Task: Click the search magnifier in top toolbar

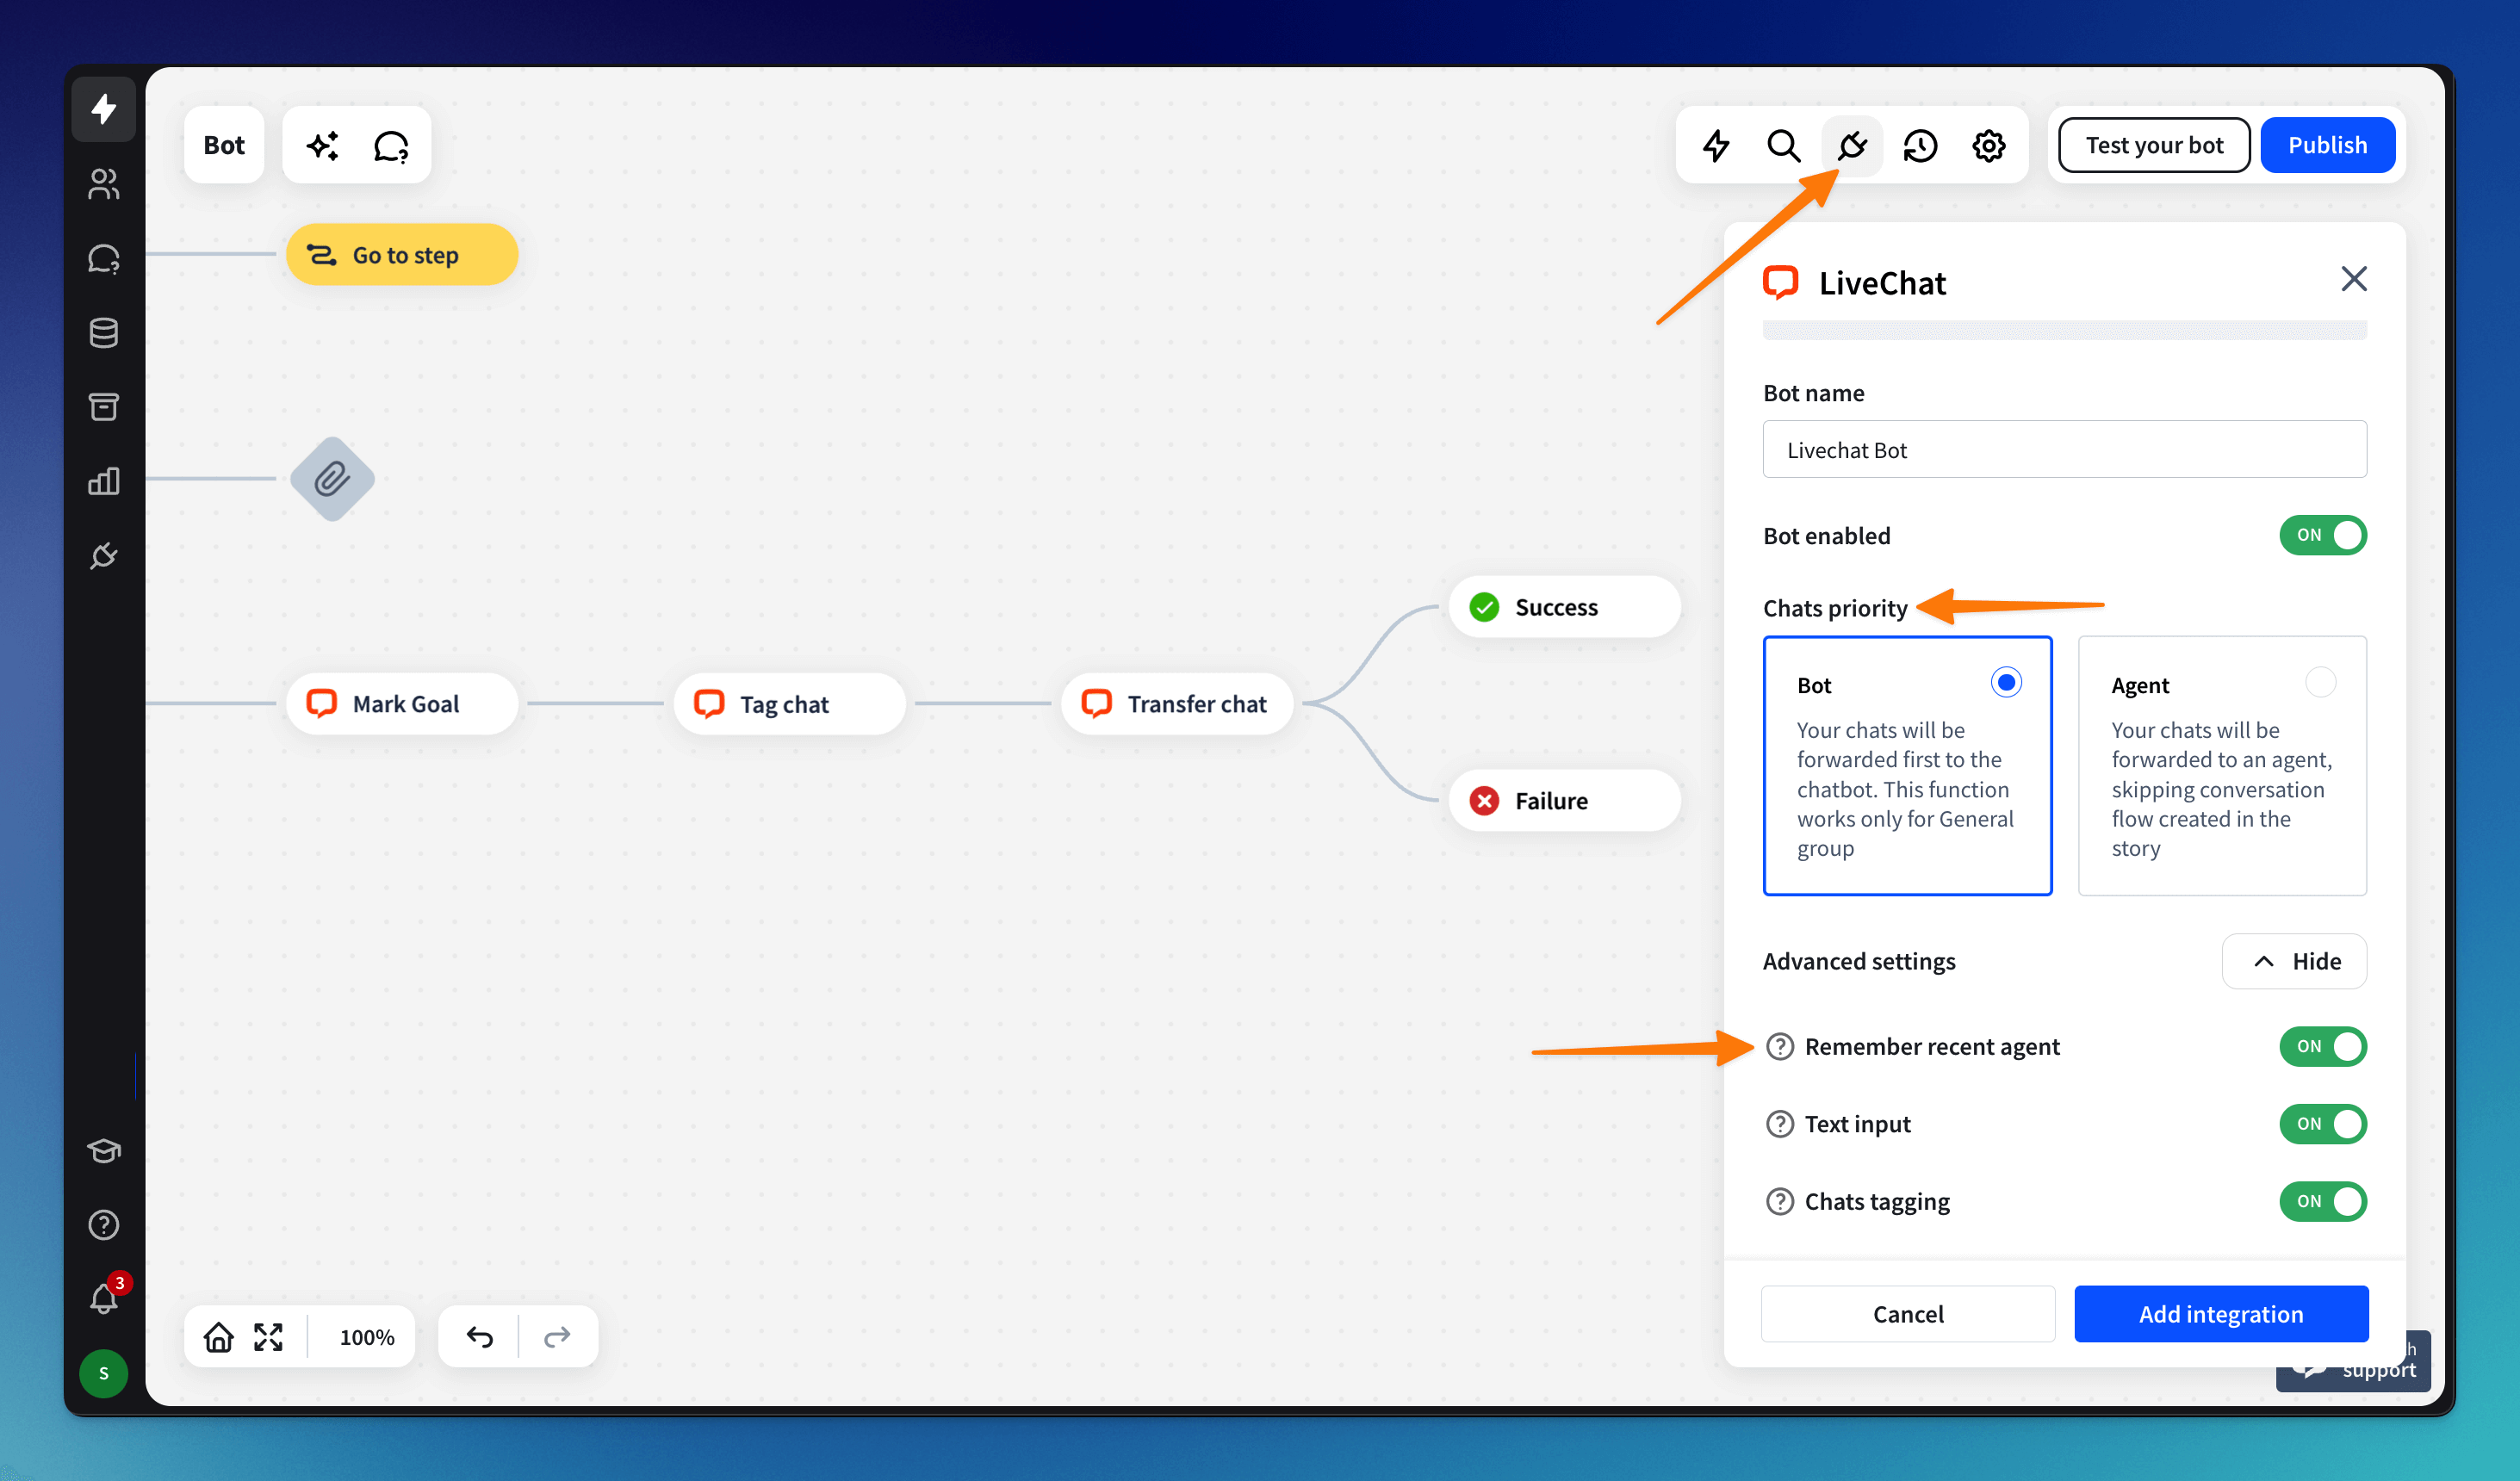Action: click(x=1783, y=146)
